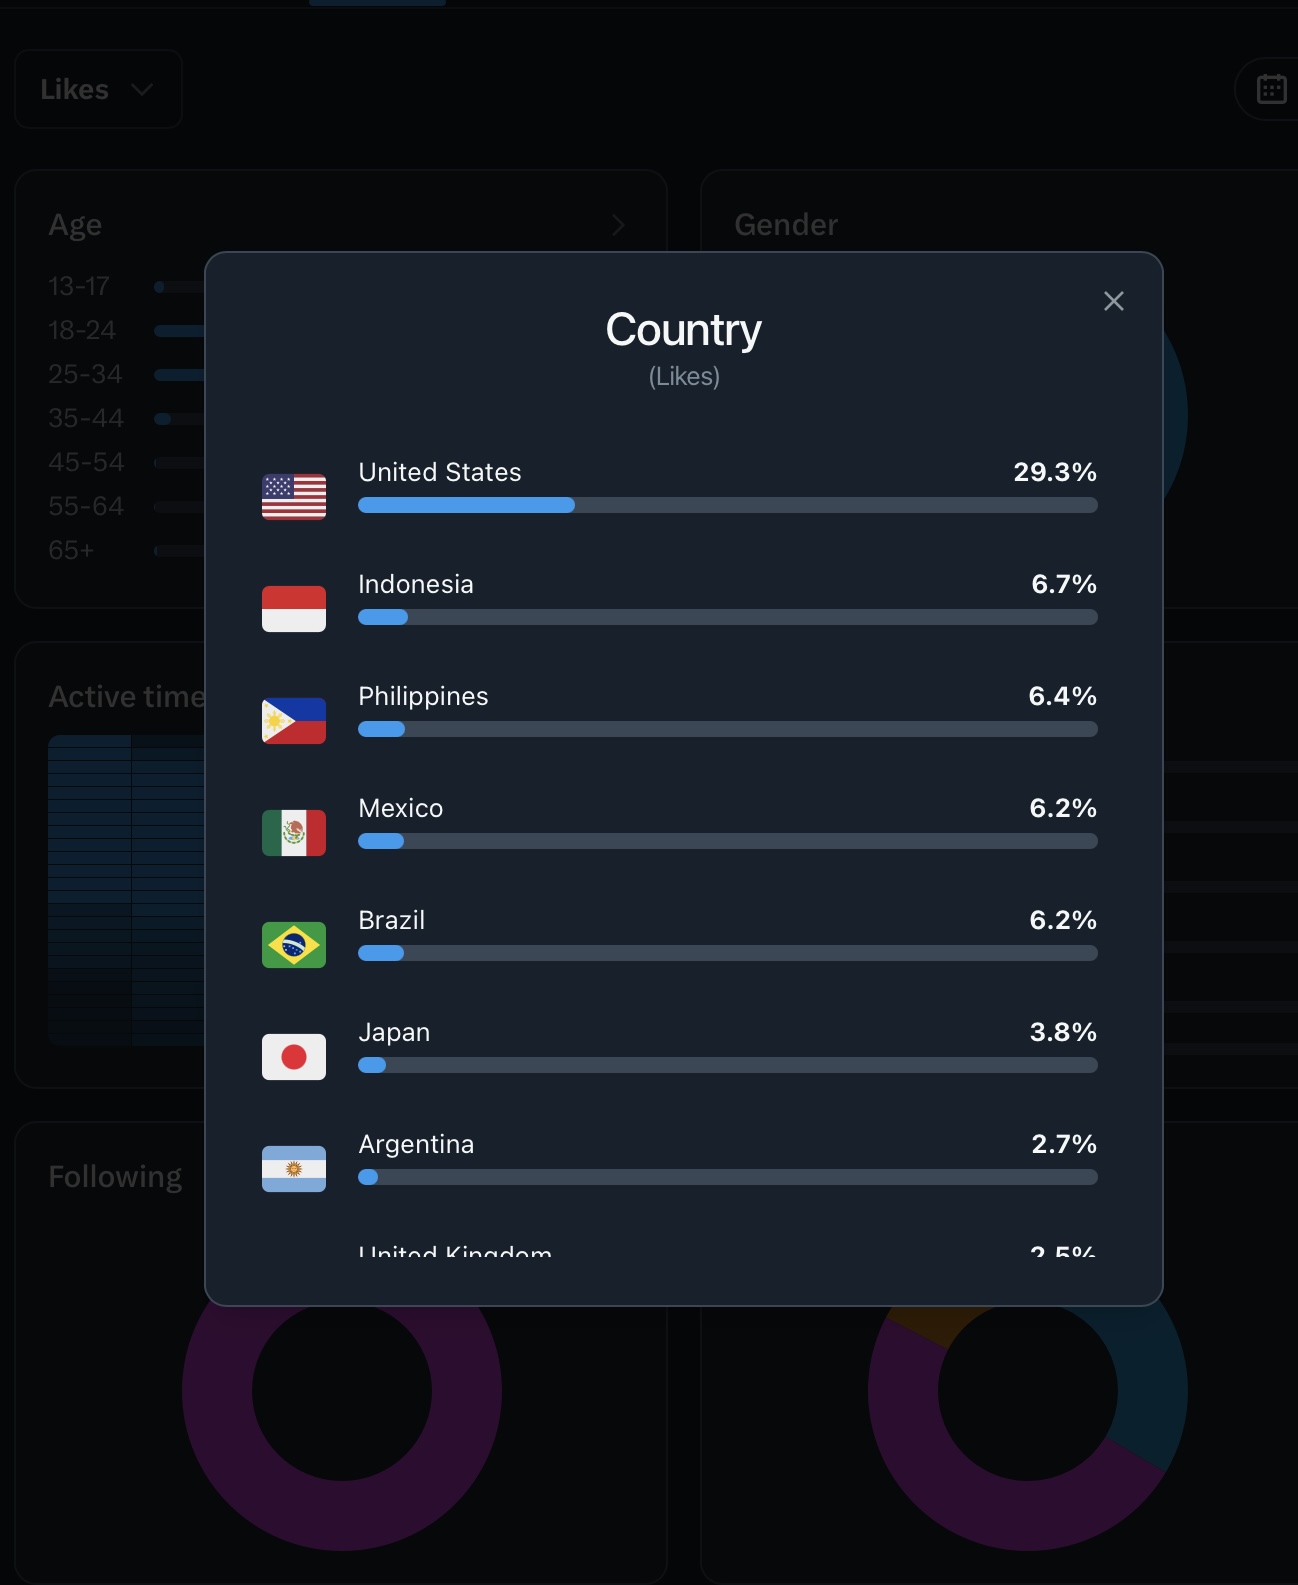Click the Japan flag icon
1298x1585 pixels.
click(x=294, y=1057)
